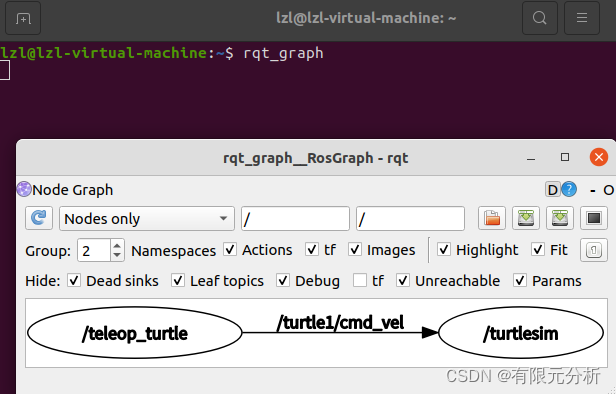Image resolution: width=616 pixels, height=394 pixels.
Task: Click the second topic filter field
Action: pos(410,218)
